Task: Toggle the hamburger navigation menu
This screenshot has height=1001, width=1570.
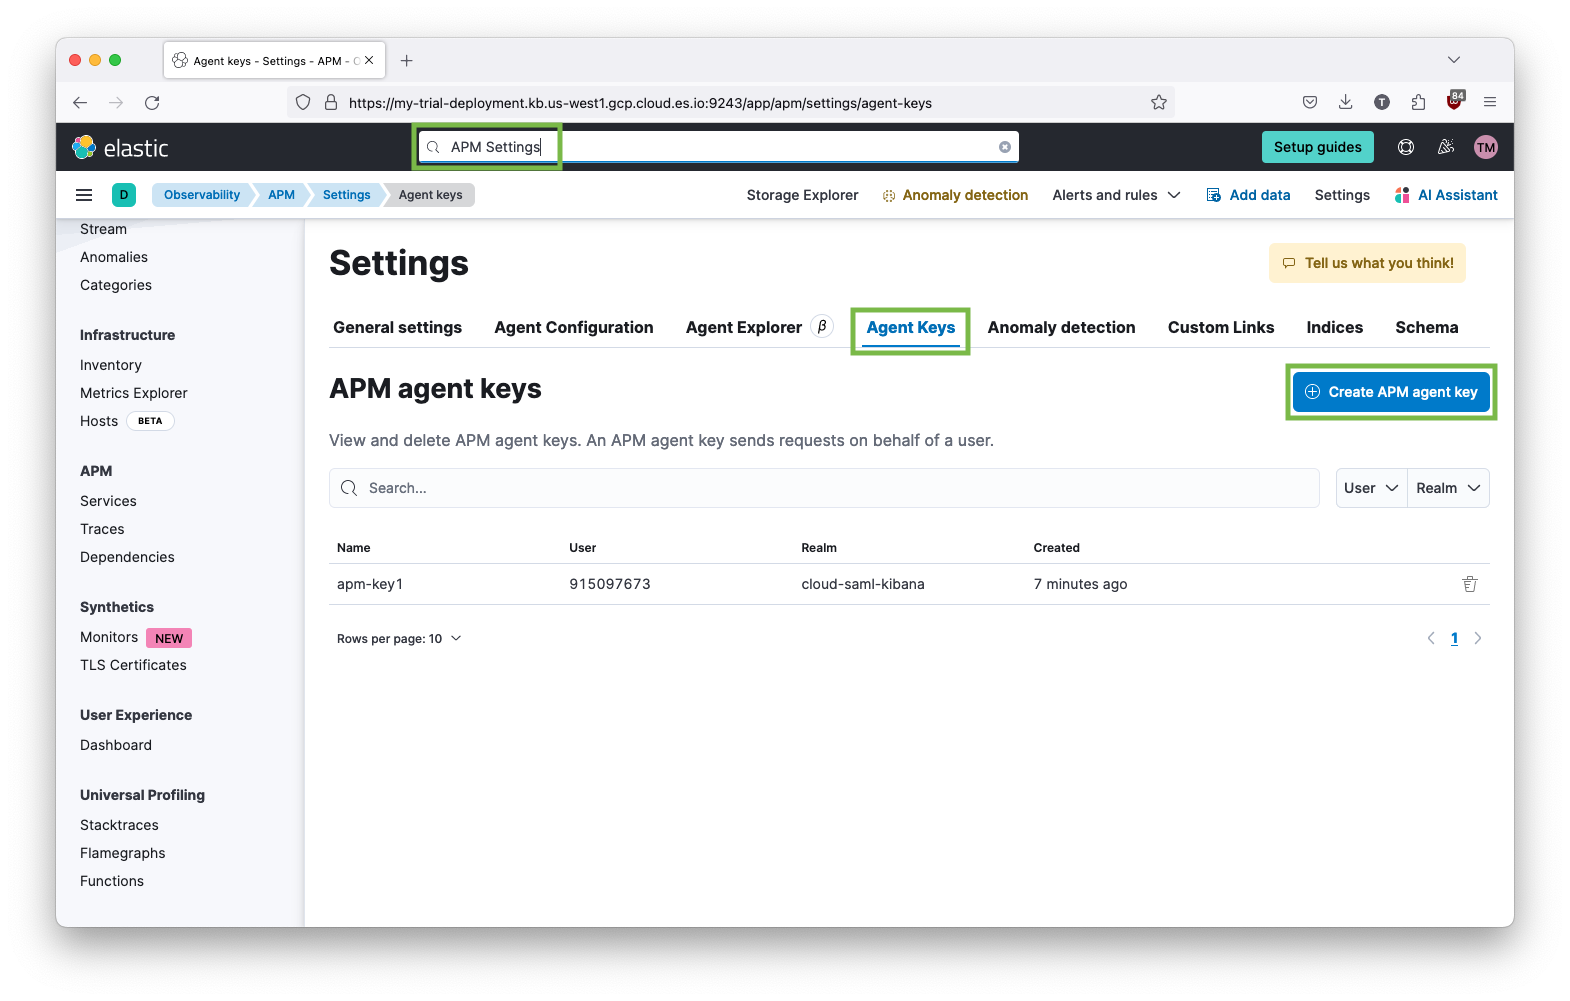Action: click(84, 195)
